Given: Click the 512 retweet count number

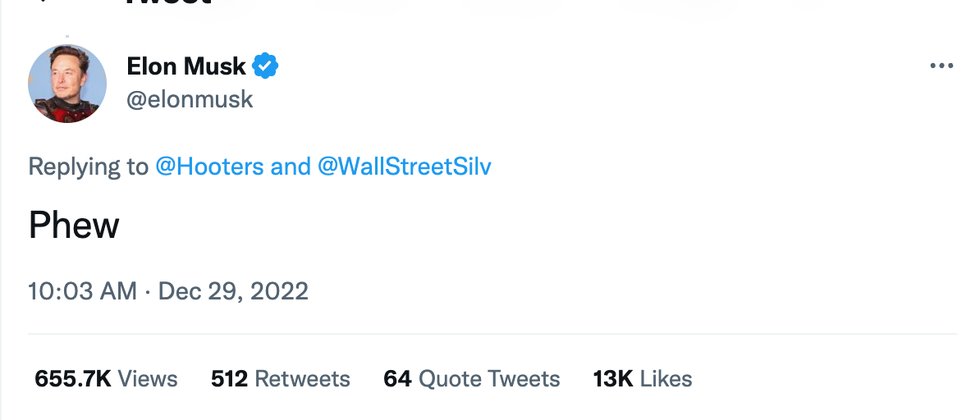Looking at the screenshot, I should [229, 379].
